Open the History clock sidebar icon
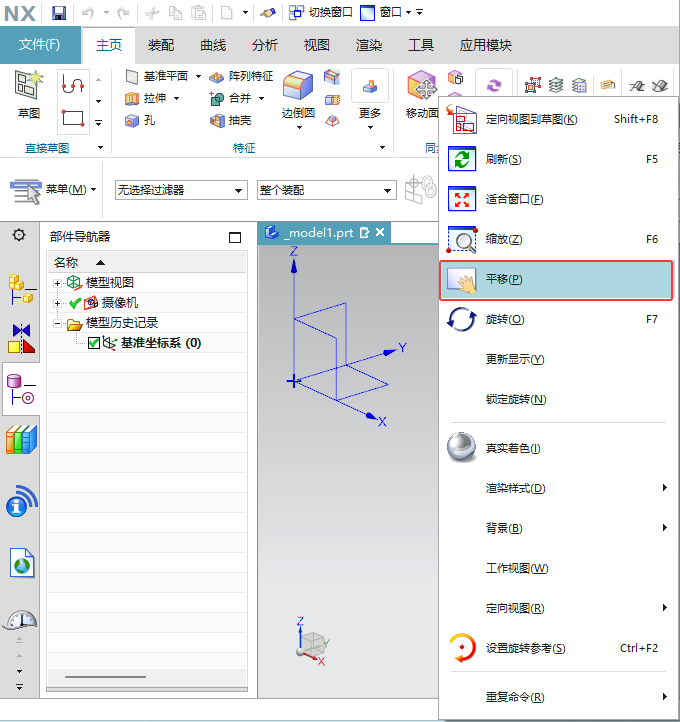This screenshot has width=680, height=722. (x=21, y=620)
